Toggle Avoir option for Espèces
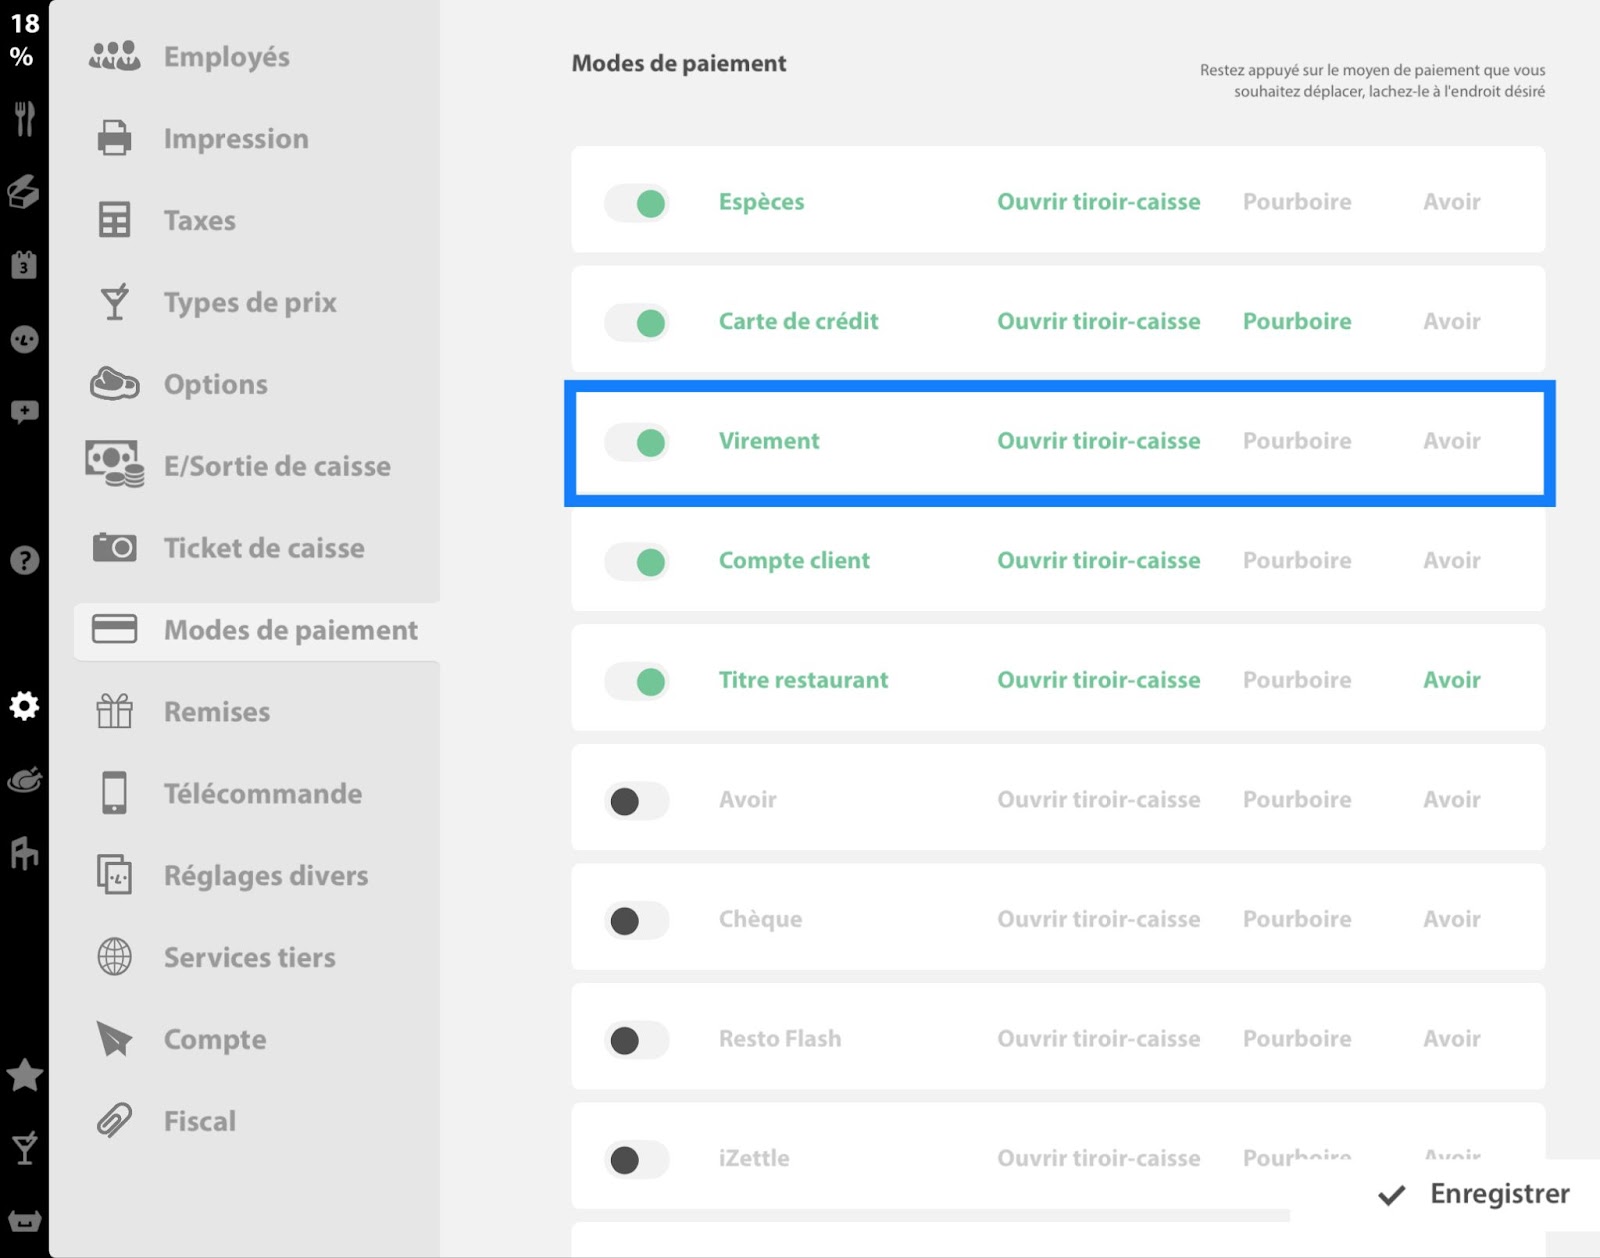 pyautogui.click(x=1452, y=202)
